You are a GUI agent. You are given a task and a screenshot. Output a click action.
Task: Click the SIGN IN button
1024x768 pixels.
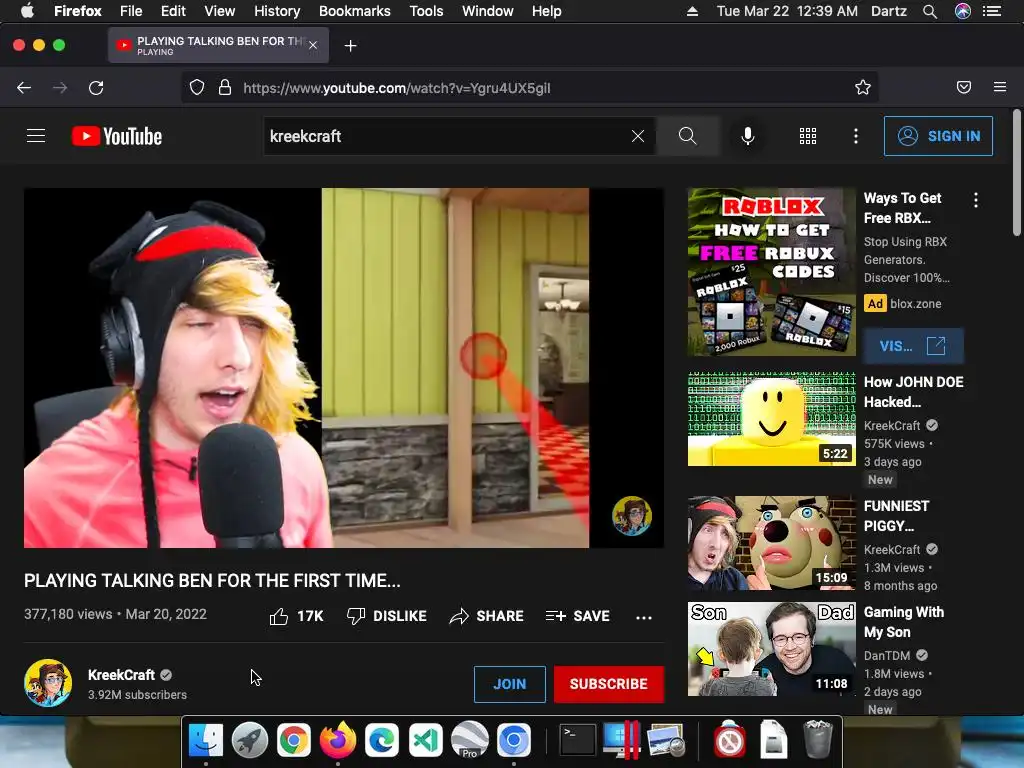pyautogui.click(x=938, y=136)
